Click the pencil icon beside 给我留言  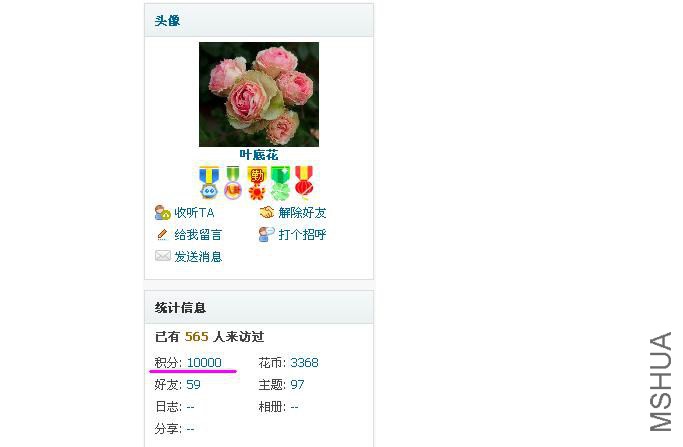162,234
